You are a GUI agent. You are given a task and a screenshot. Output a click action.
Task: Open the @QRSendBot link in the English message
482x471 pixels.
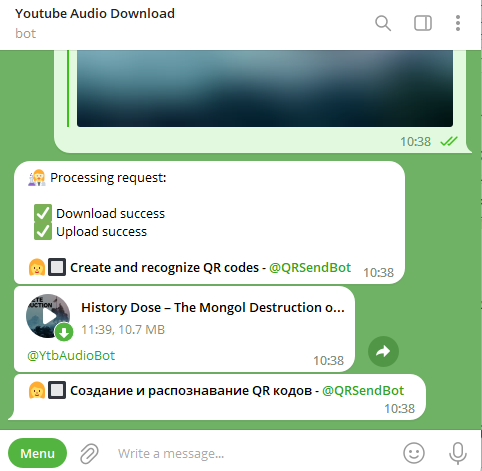coord(310,267)
